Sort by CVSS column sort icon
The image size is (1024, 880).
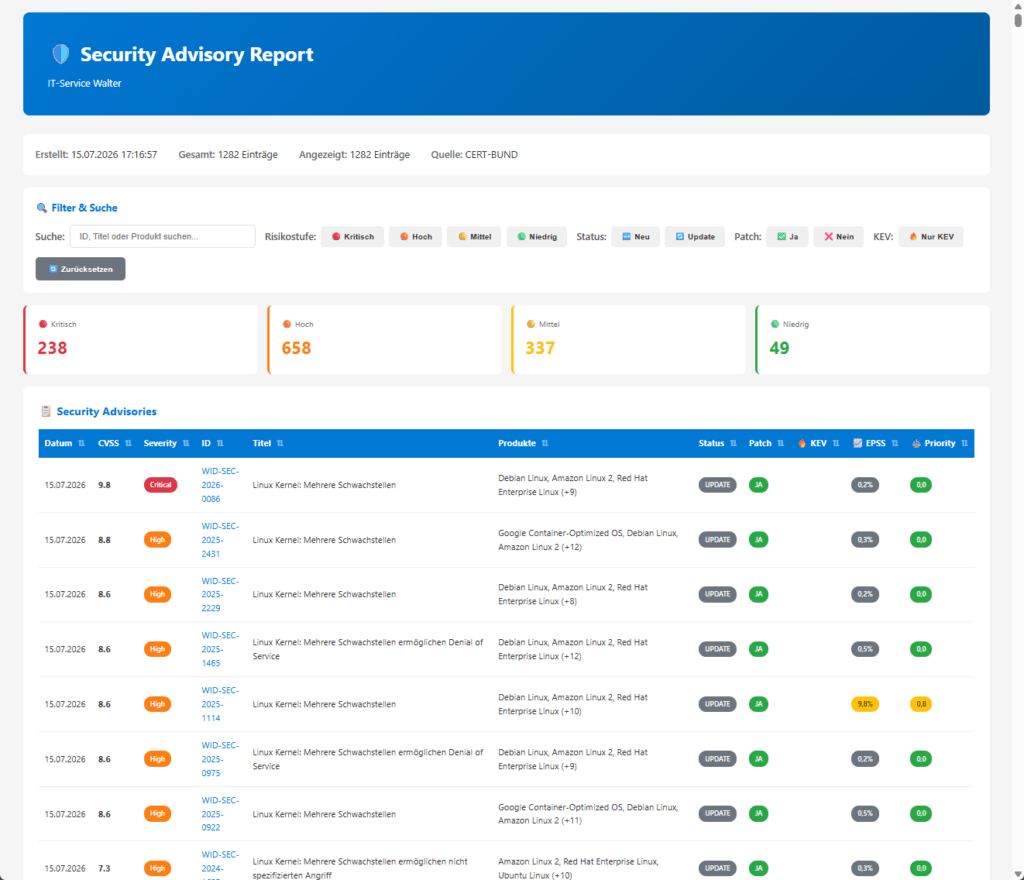(128, 443)
